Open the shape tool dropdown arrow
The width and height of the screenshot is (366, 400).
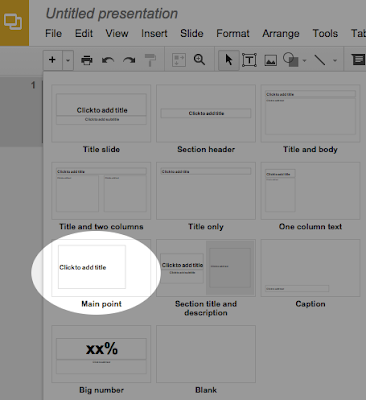304,61
